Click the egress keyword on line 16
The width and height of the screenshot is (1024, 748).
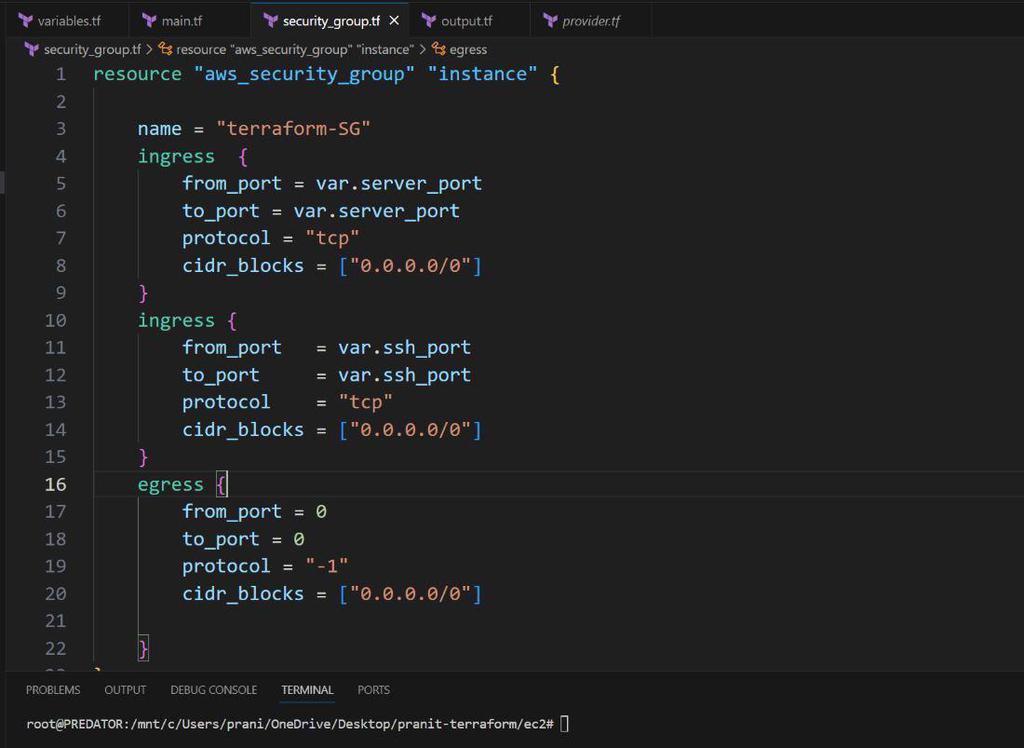tap(170, 484)
